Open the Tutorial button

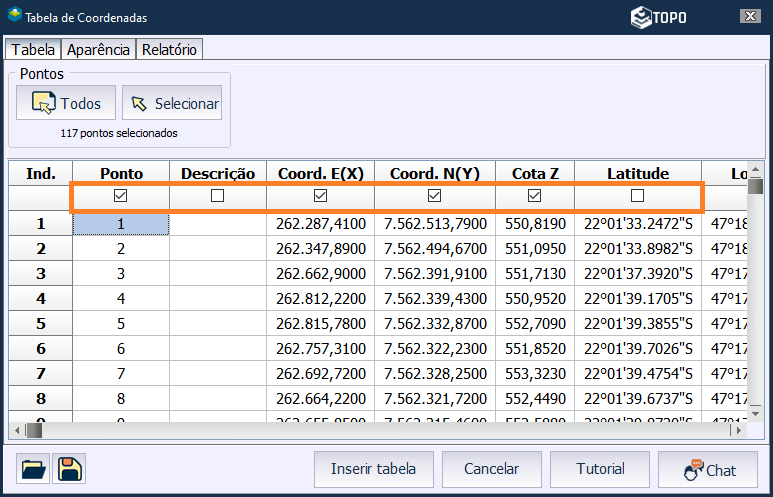click(600, 469)
